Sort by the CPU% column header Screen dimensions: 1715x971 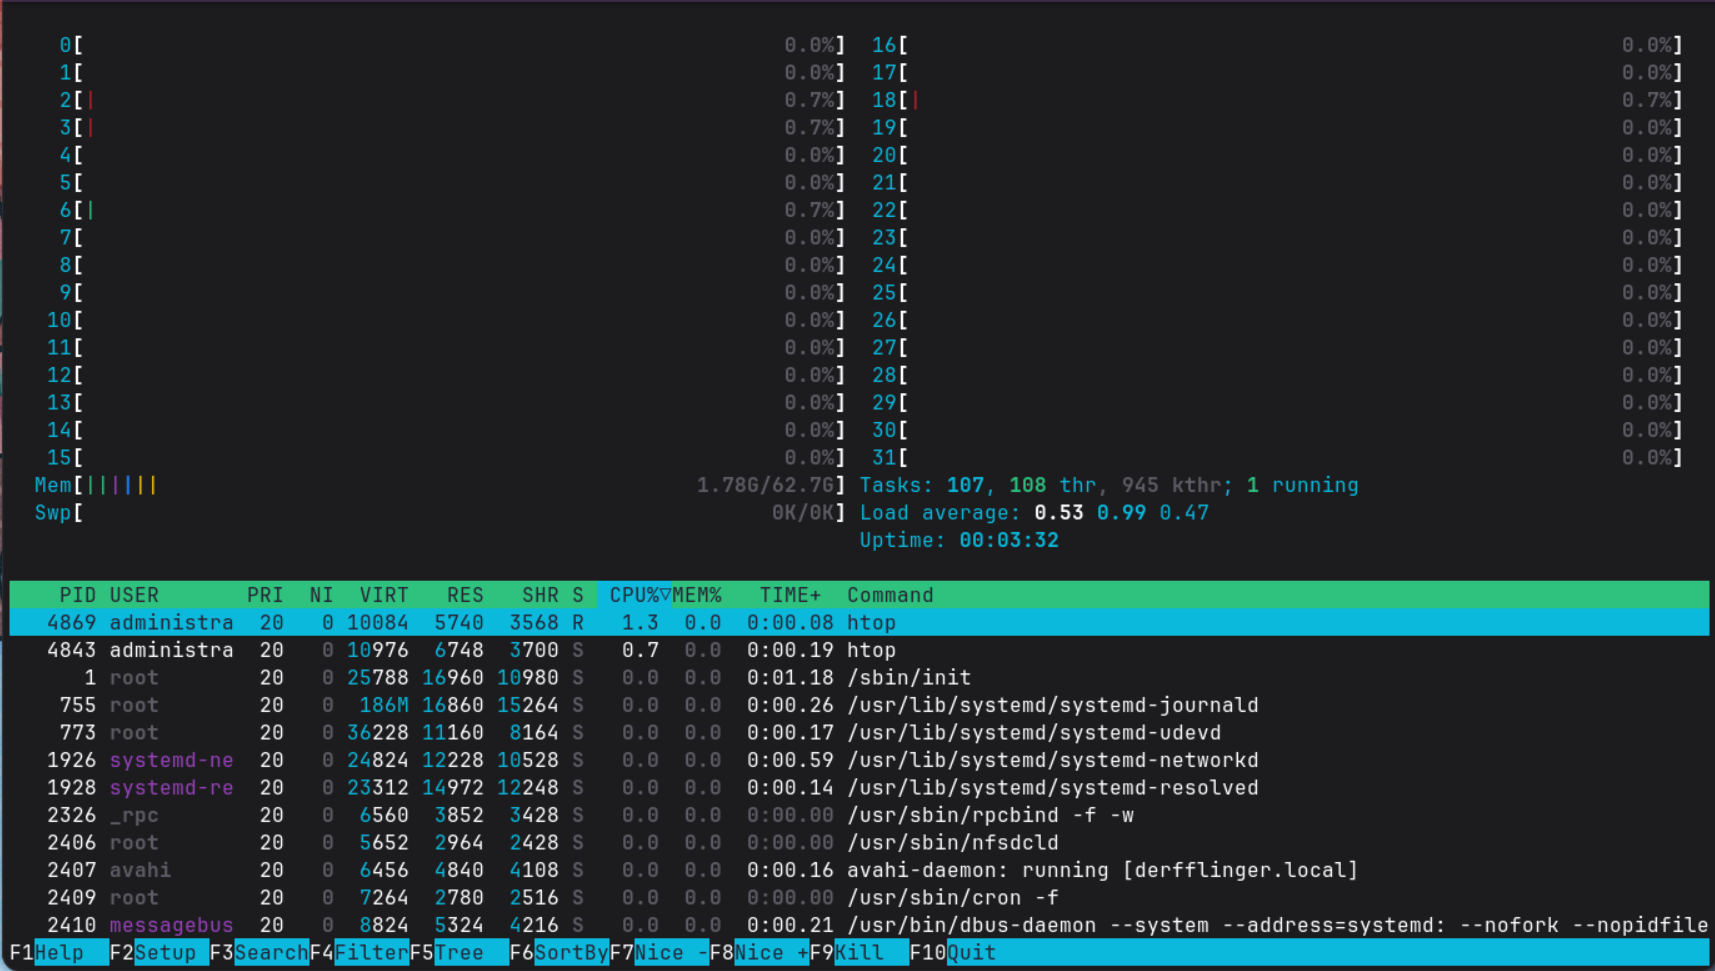coord(634,595)
